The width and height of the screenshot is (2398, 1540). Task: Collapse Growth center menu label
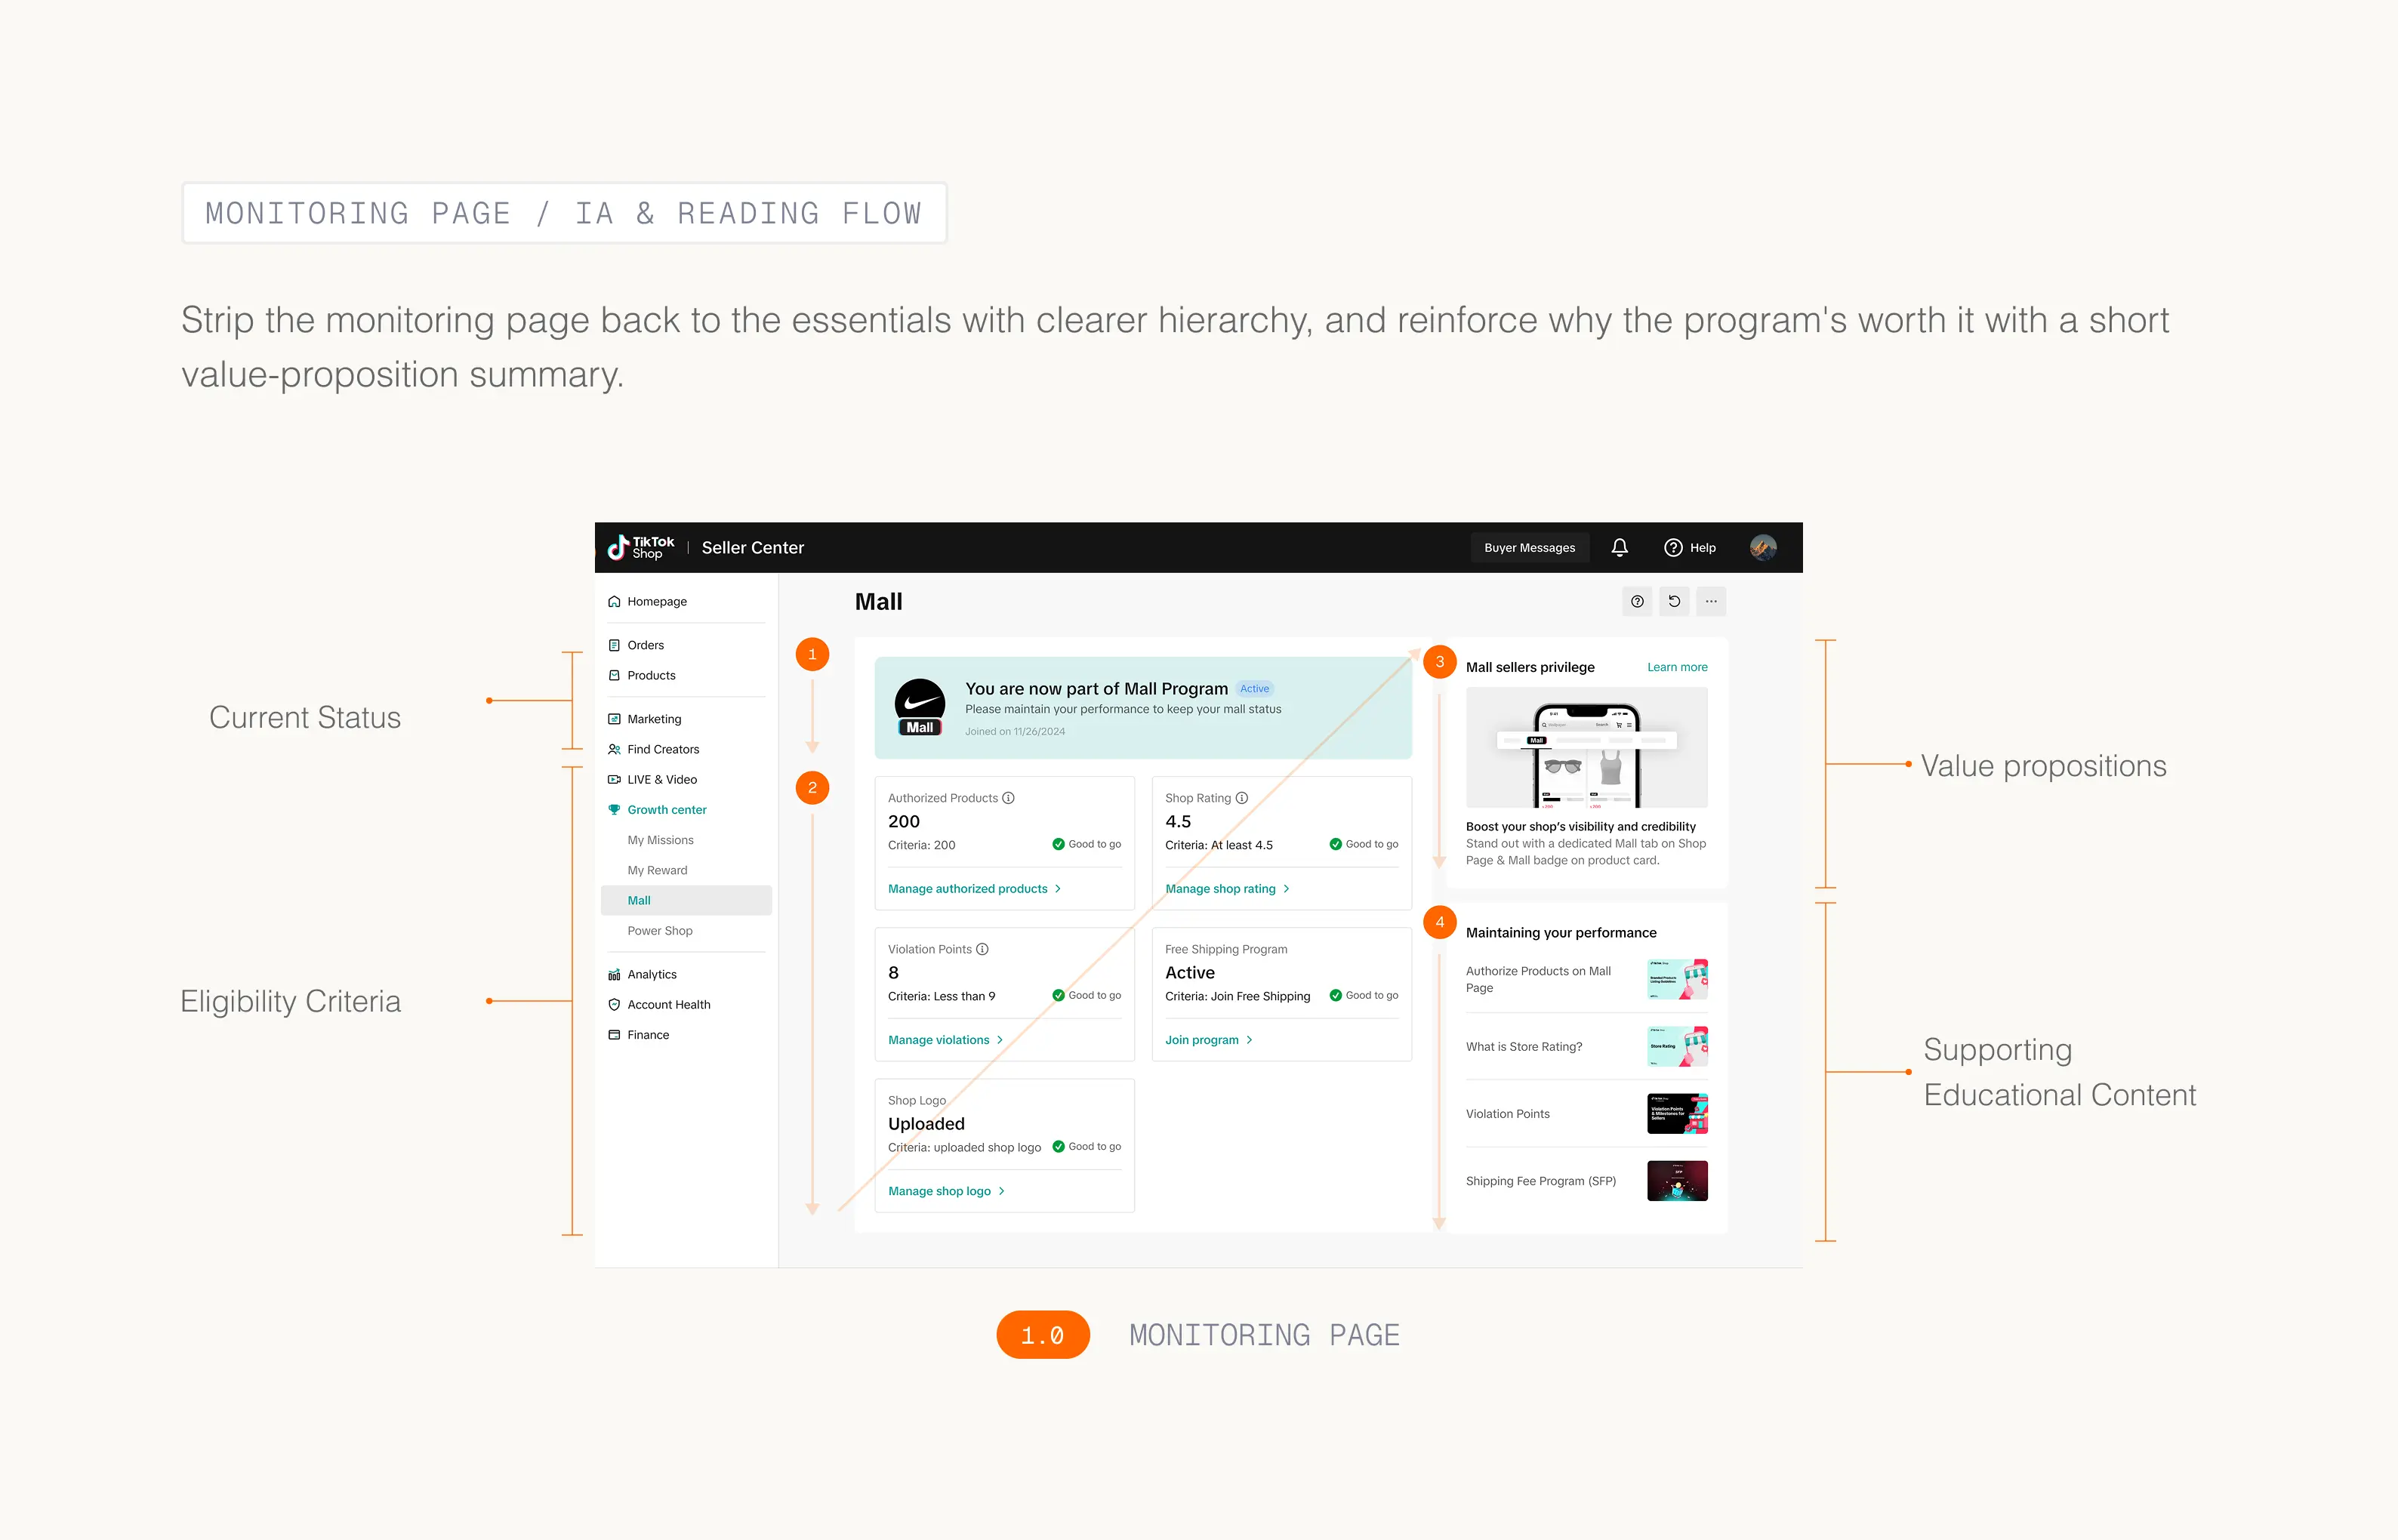point(666,809)
